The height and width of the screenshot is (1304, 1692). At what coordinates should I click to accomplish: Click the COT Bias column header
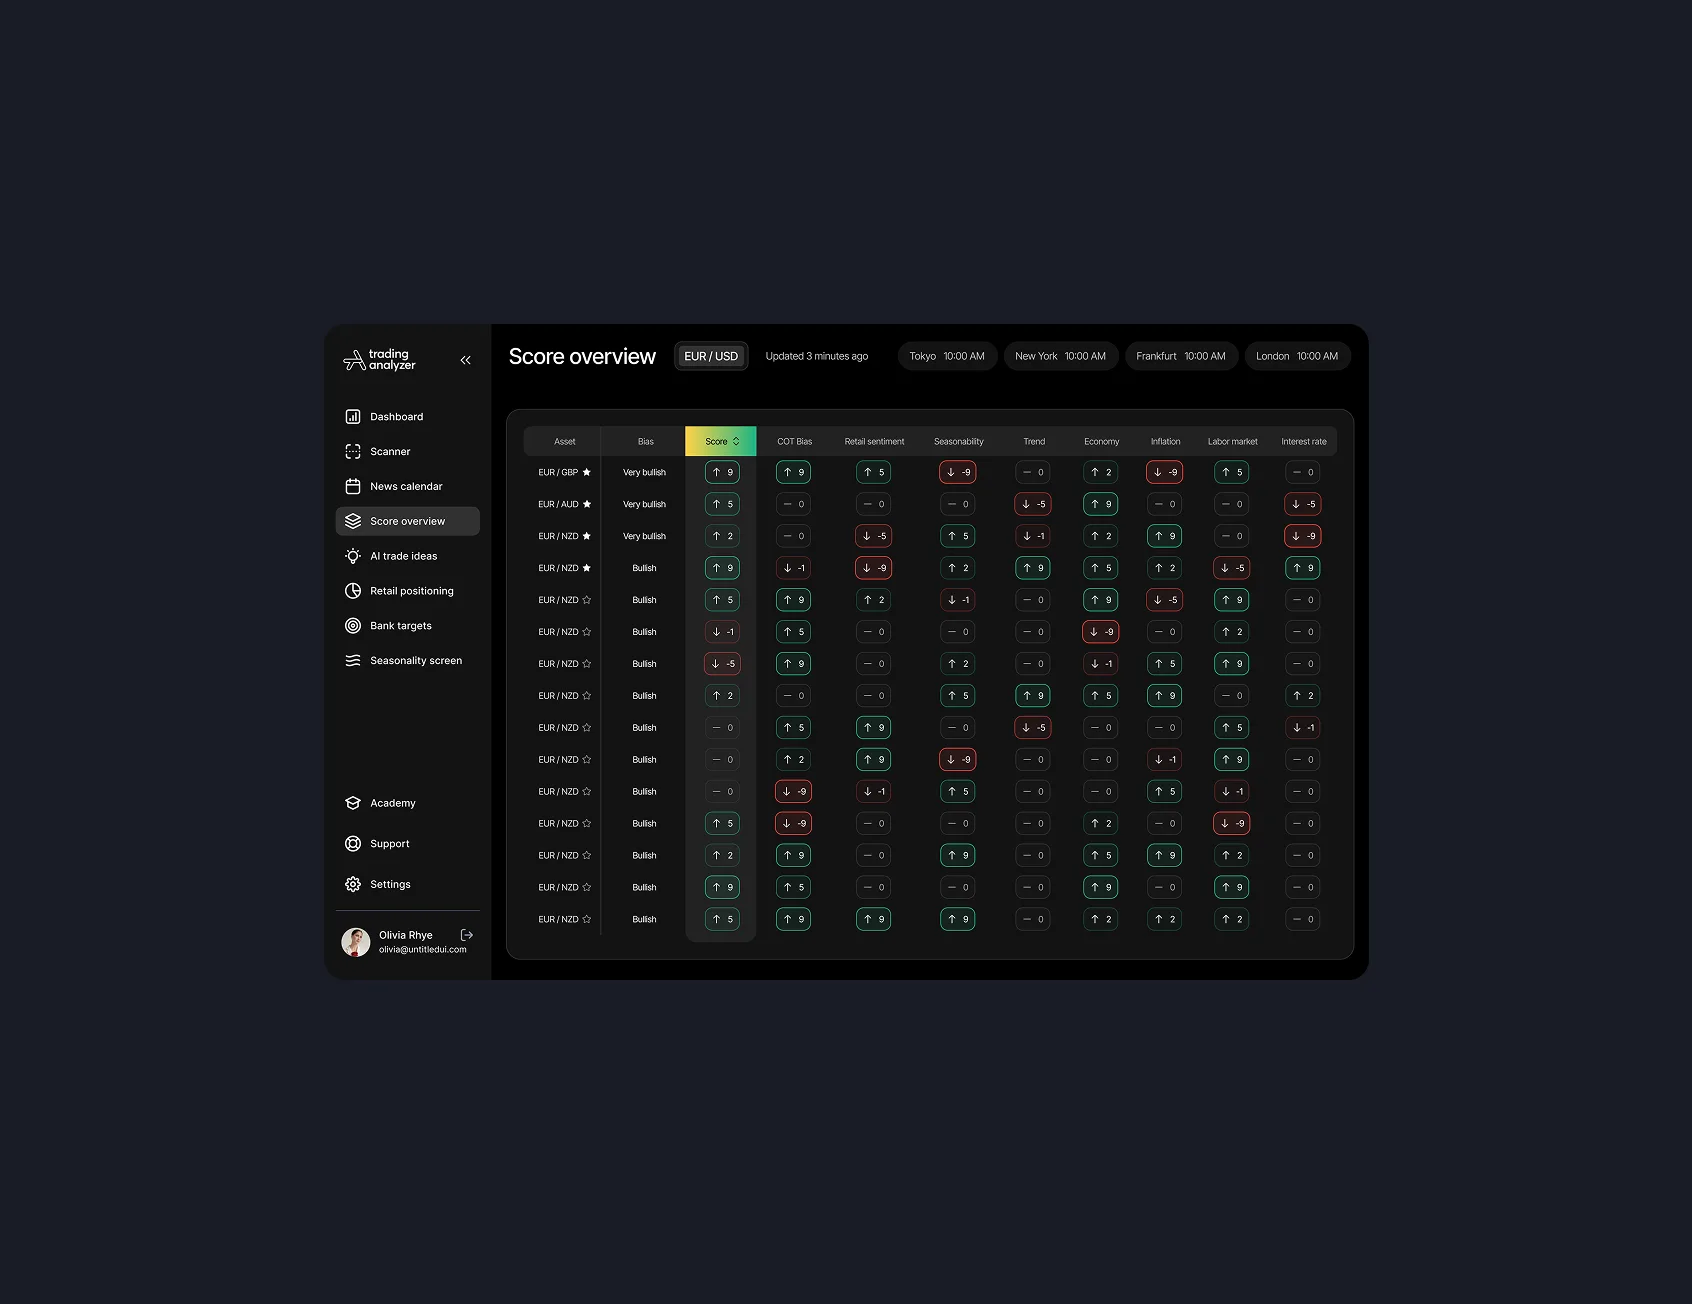pyautogui.click(x=795, y=442)
